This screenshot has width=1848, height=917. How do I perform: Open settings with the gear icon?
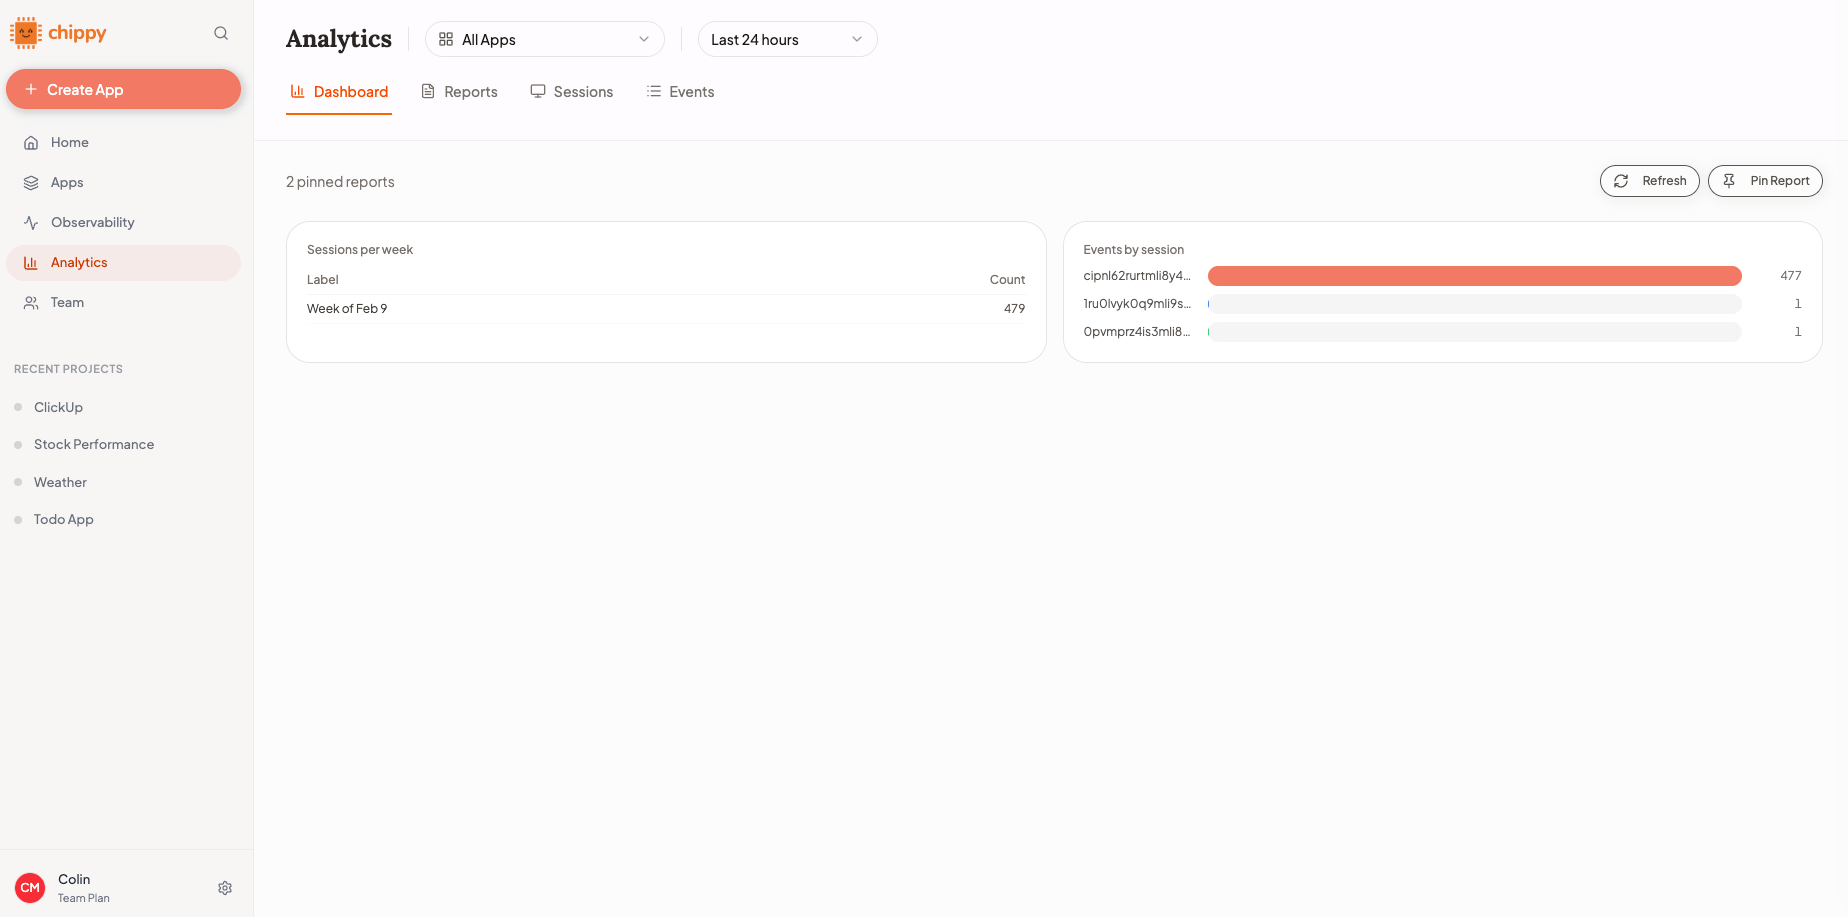coord(225,888)
